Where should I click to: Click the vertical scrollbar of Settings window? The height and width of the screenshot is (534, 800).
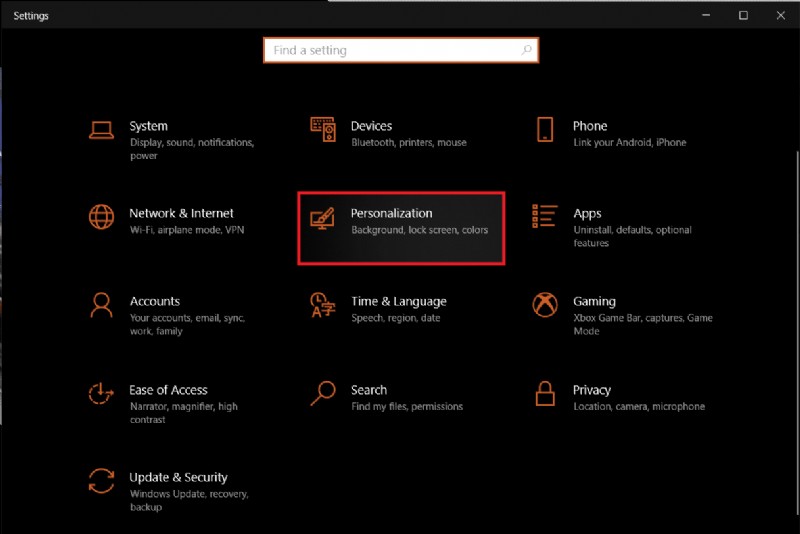797,333
